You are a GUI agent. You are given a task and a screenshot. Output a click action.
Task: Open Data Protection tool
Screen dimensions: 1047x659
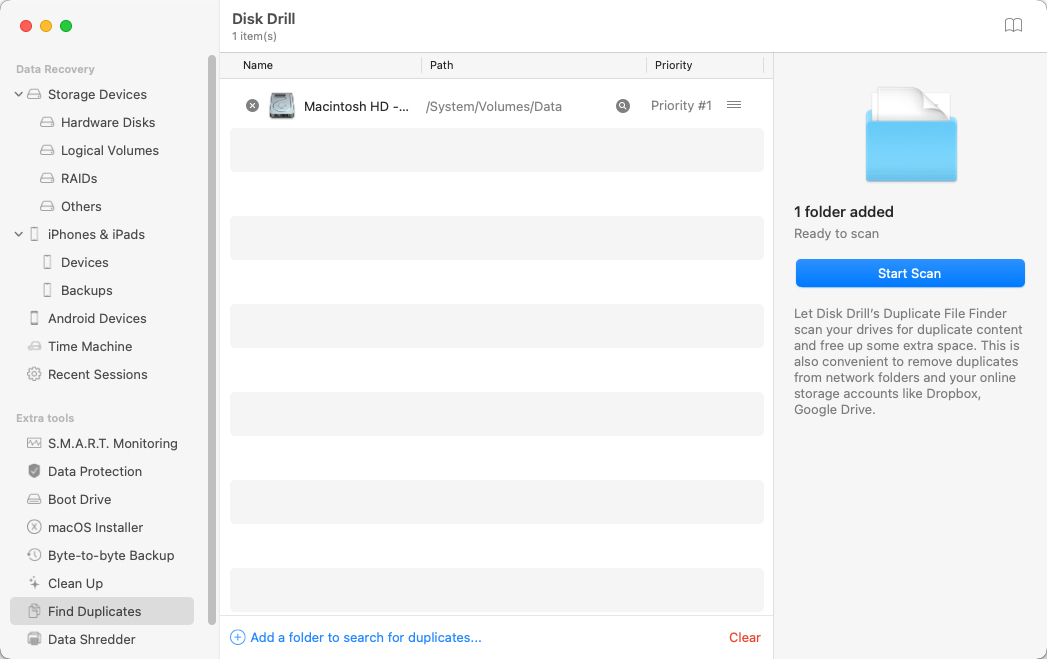tap(95, 471)
